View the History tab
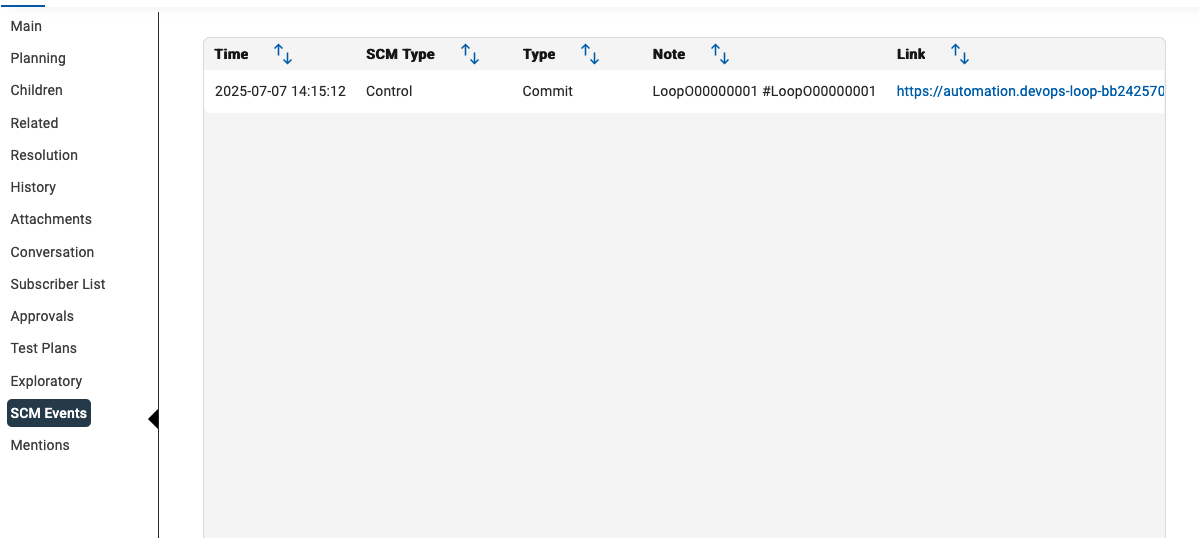1199x538 pixels. (33, 187)
